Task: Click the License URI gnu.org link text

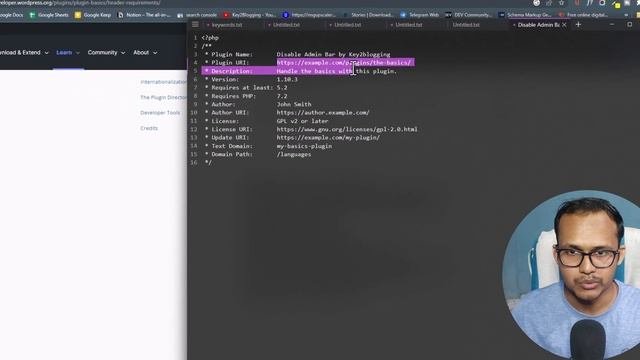Action: tap(347, 129)
